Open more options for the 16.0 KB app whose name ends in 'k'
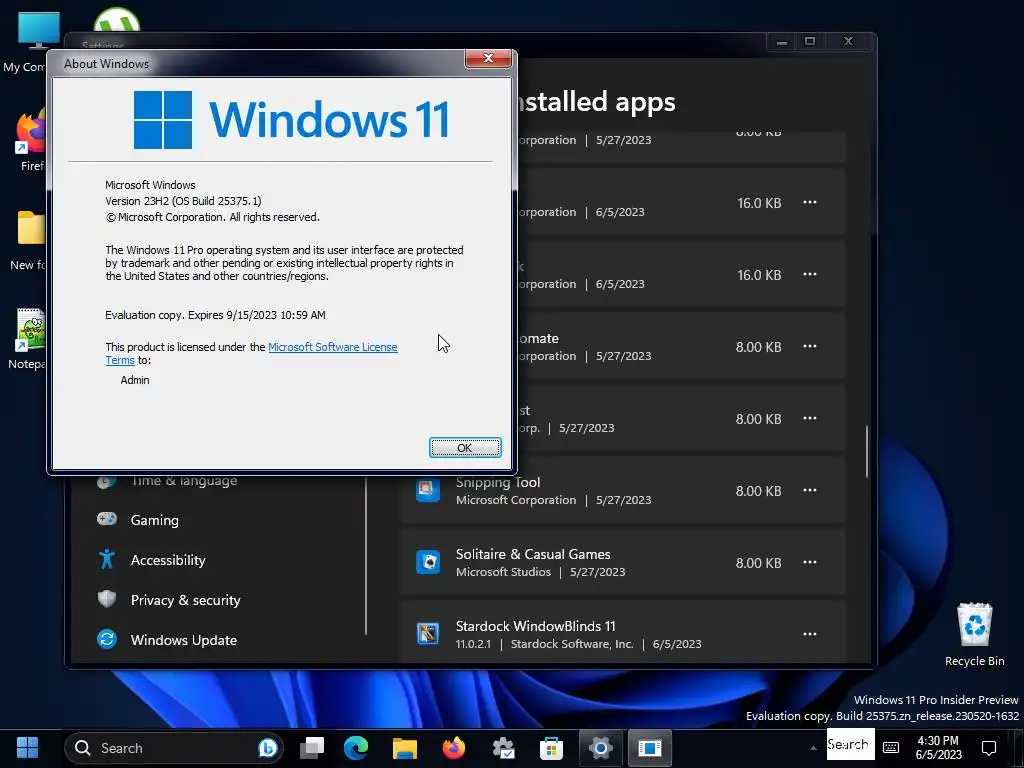The image size is (1024, 768). pos(810,274)
